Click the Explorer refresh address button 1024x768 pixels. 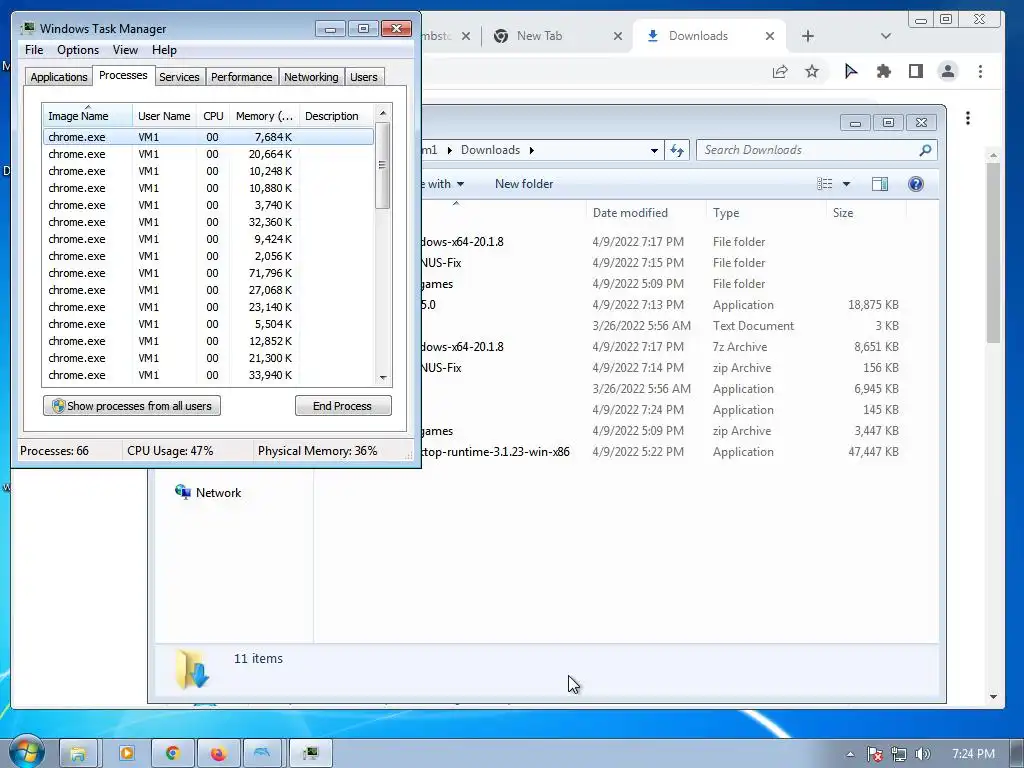[x=677, y=150]
